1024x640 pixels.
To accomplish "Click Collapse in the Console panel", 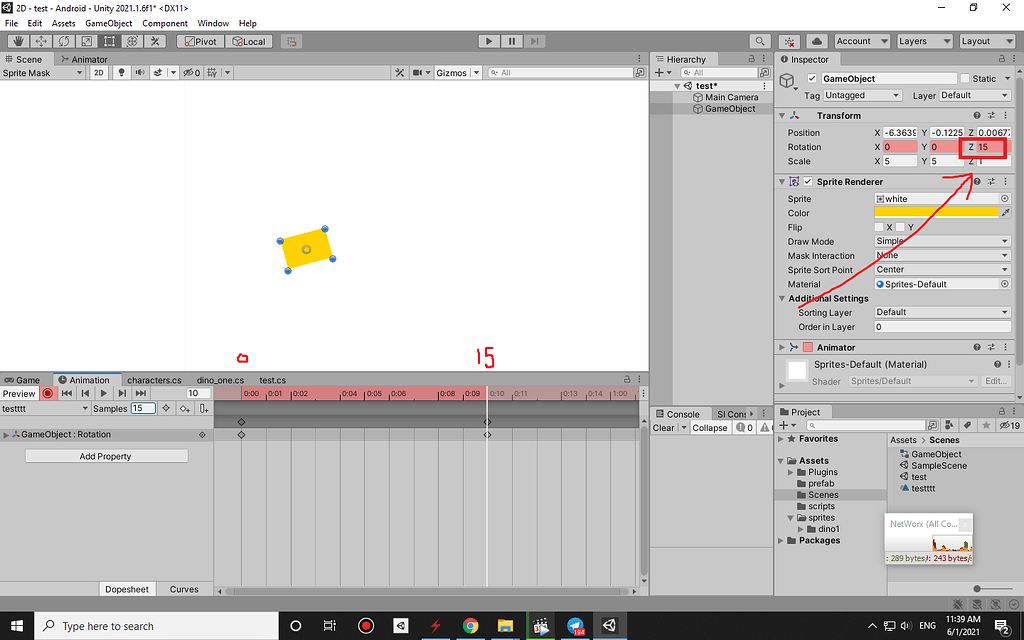I will pos(709,427).
